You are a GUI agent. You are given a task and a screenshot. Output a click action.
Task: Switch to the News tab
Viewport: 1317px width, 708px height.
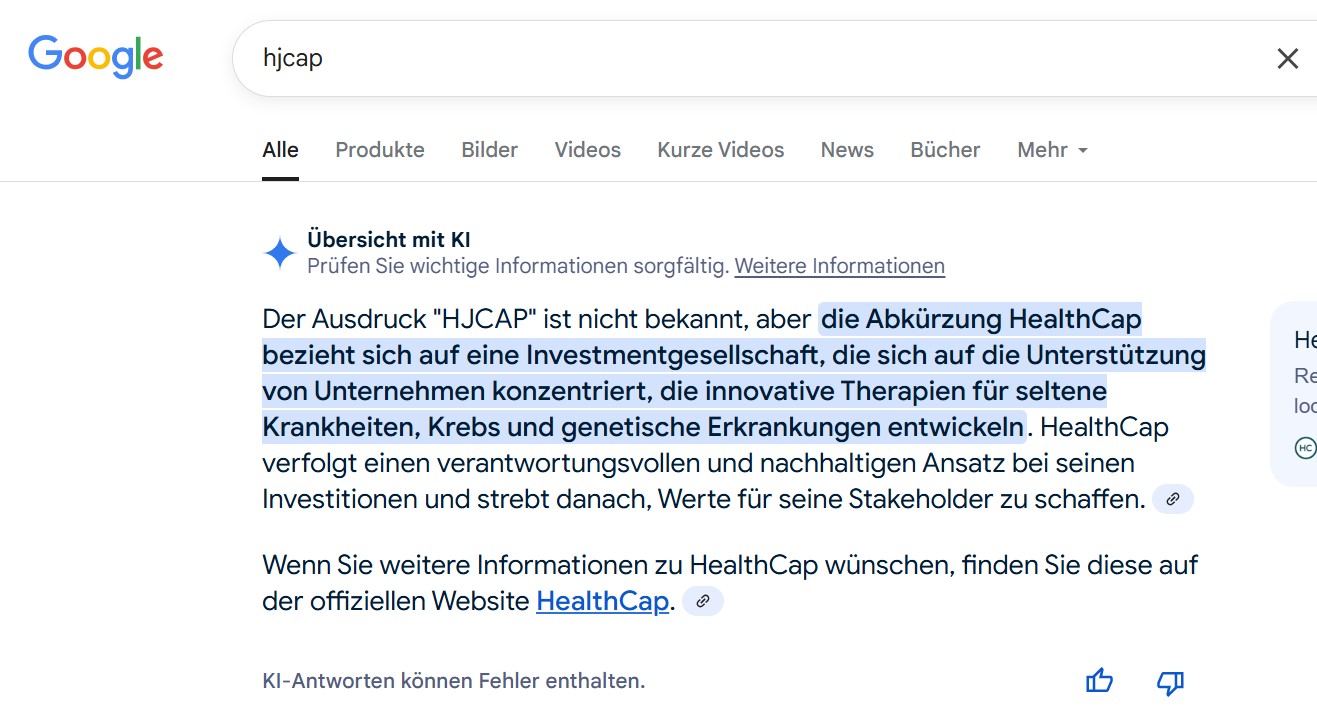847,150
